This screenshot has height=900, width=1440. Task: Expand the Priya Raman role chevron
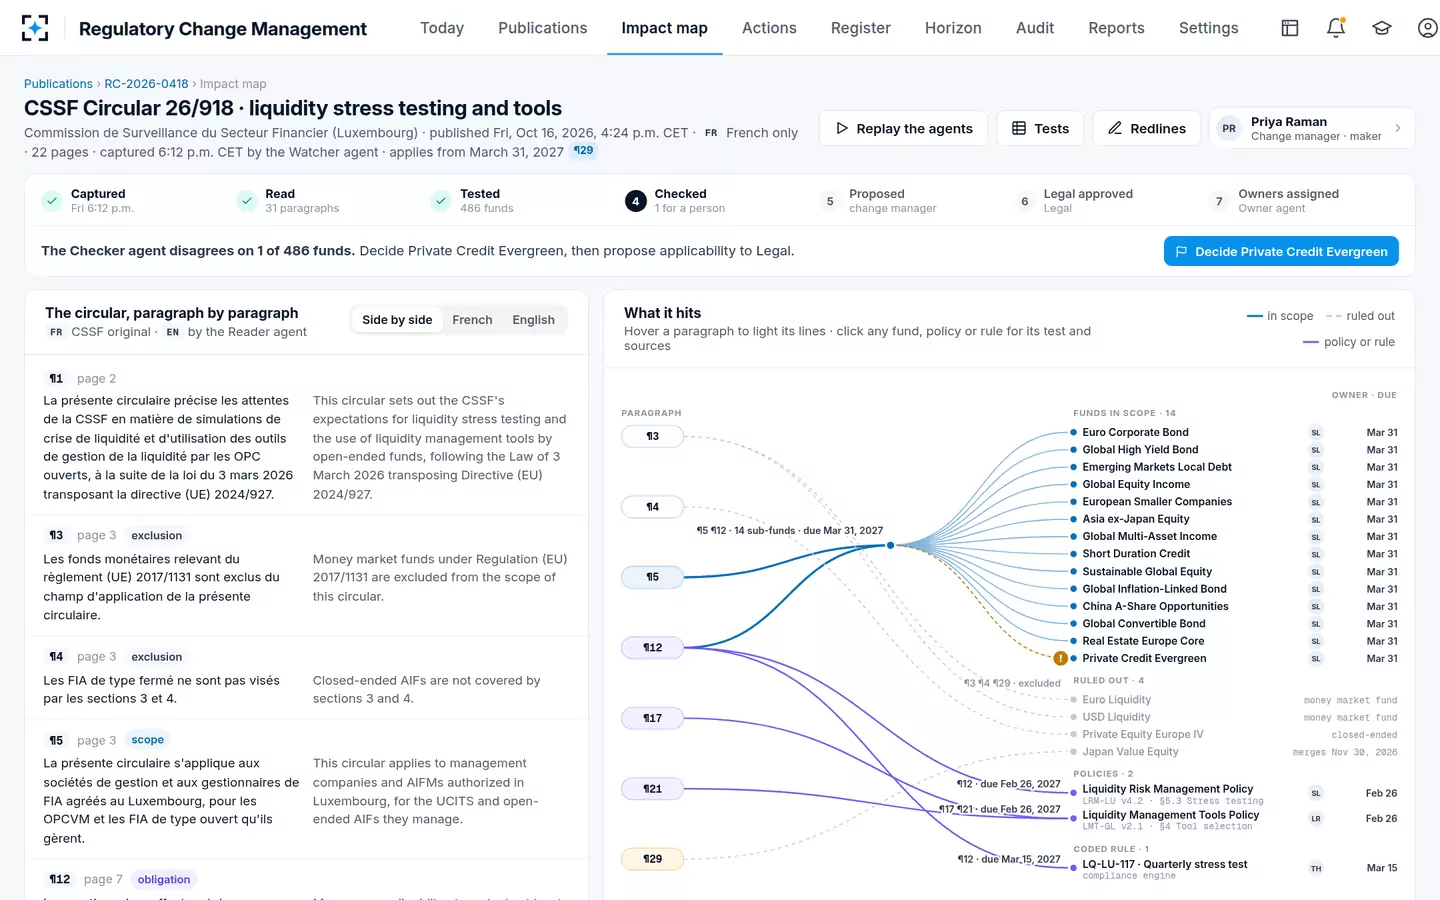[1398, 128]
